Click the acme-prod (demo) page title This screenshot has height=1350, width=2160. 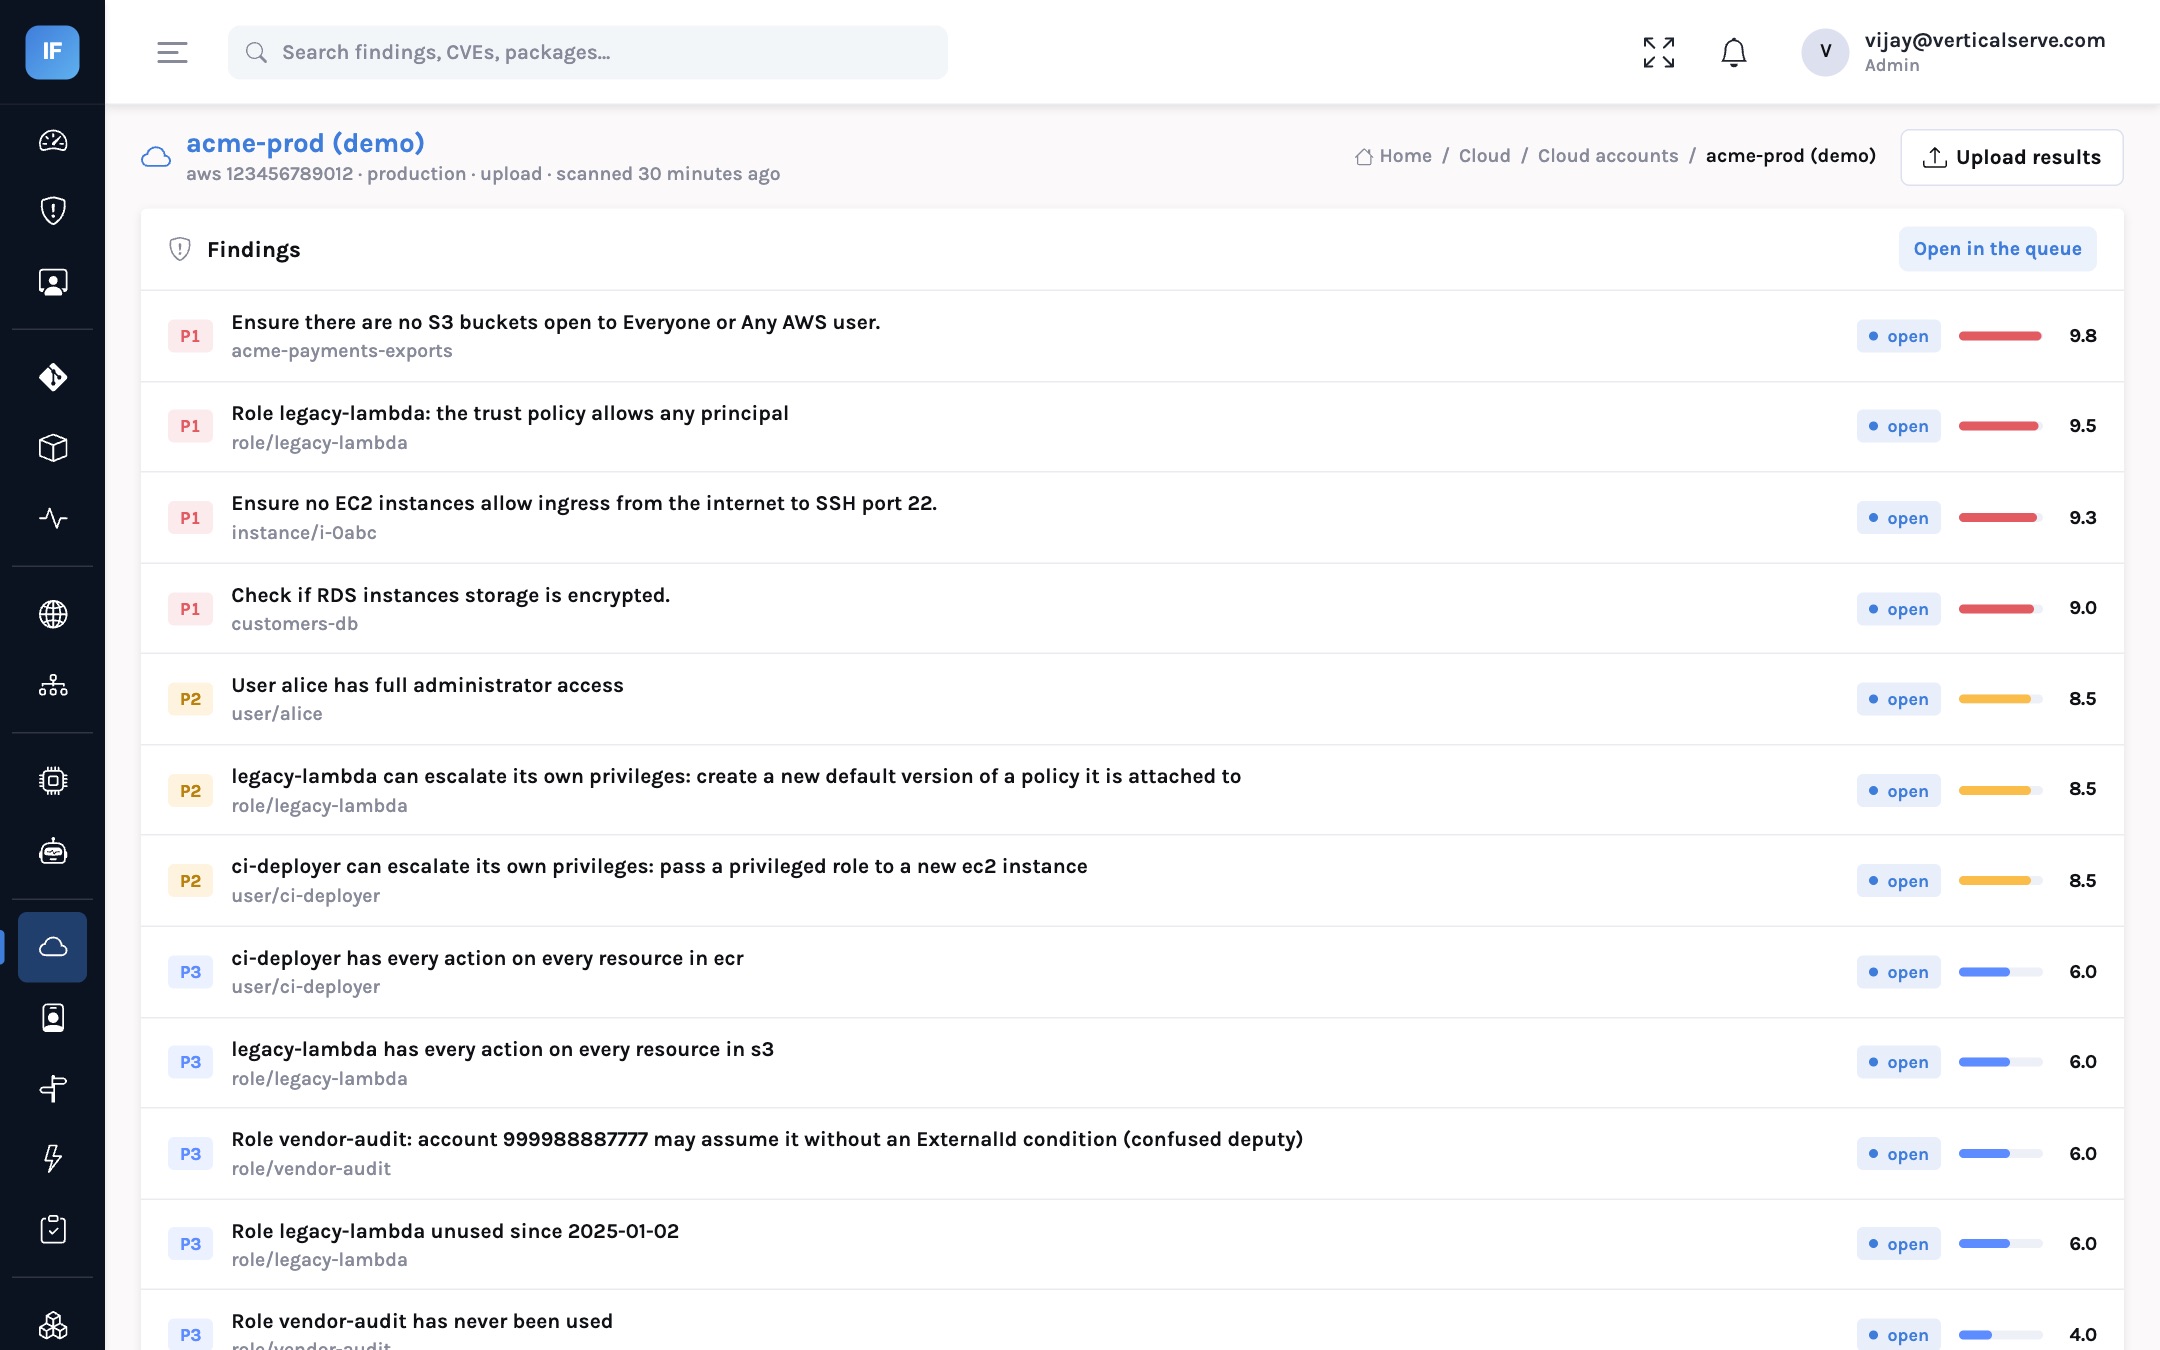pyautogui.click(x=305, y=143)
